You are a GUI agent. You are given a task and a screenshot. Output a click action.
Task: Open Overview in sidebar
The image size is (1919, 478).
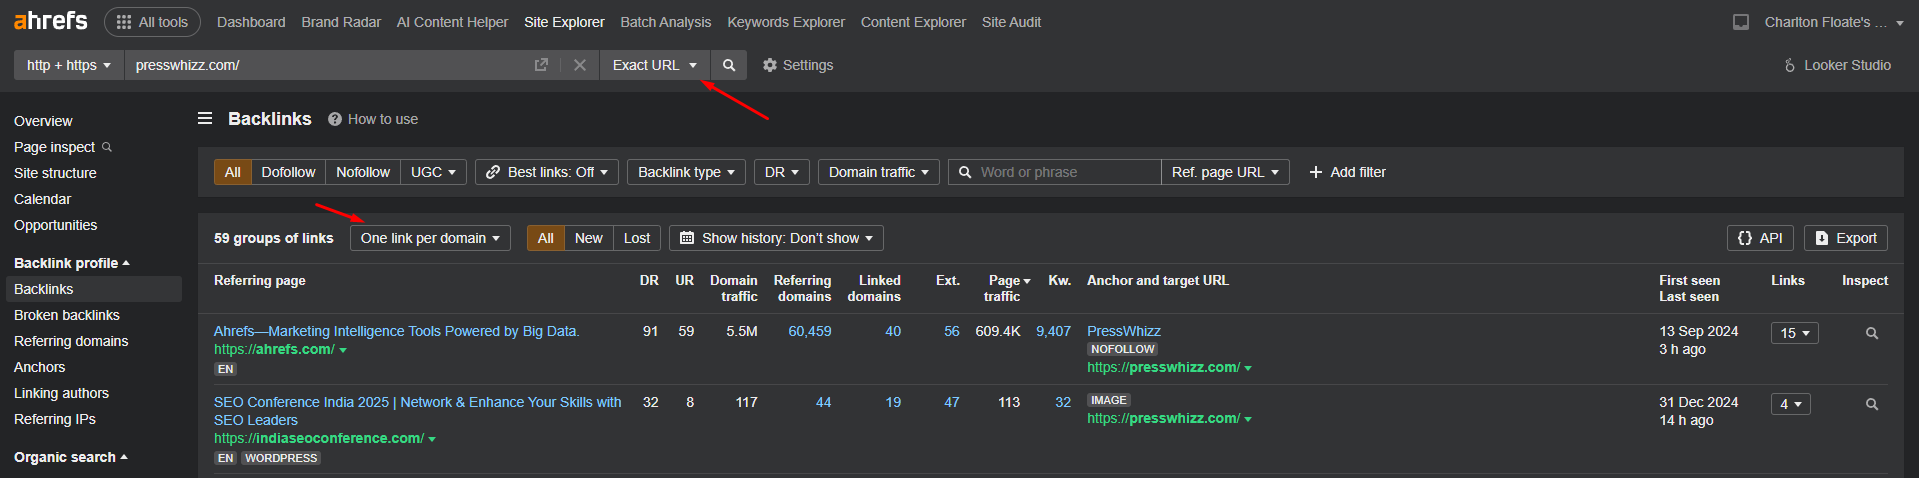coord(43,121)
